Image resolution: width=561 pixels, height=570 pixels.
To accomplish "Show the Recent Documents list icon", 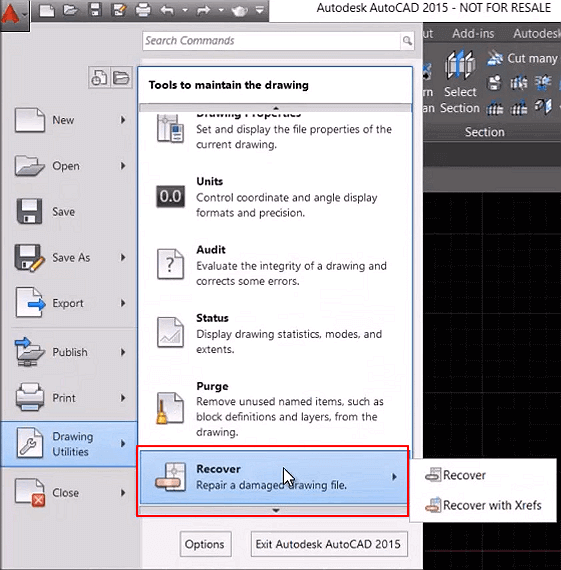I will click(99, 77).
